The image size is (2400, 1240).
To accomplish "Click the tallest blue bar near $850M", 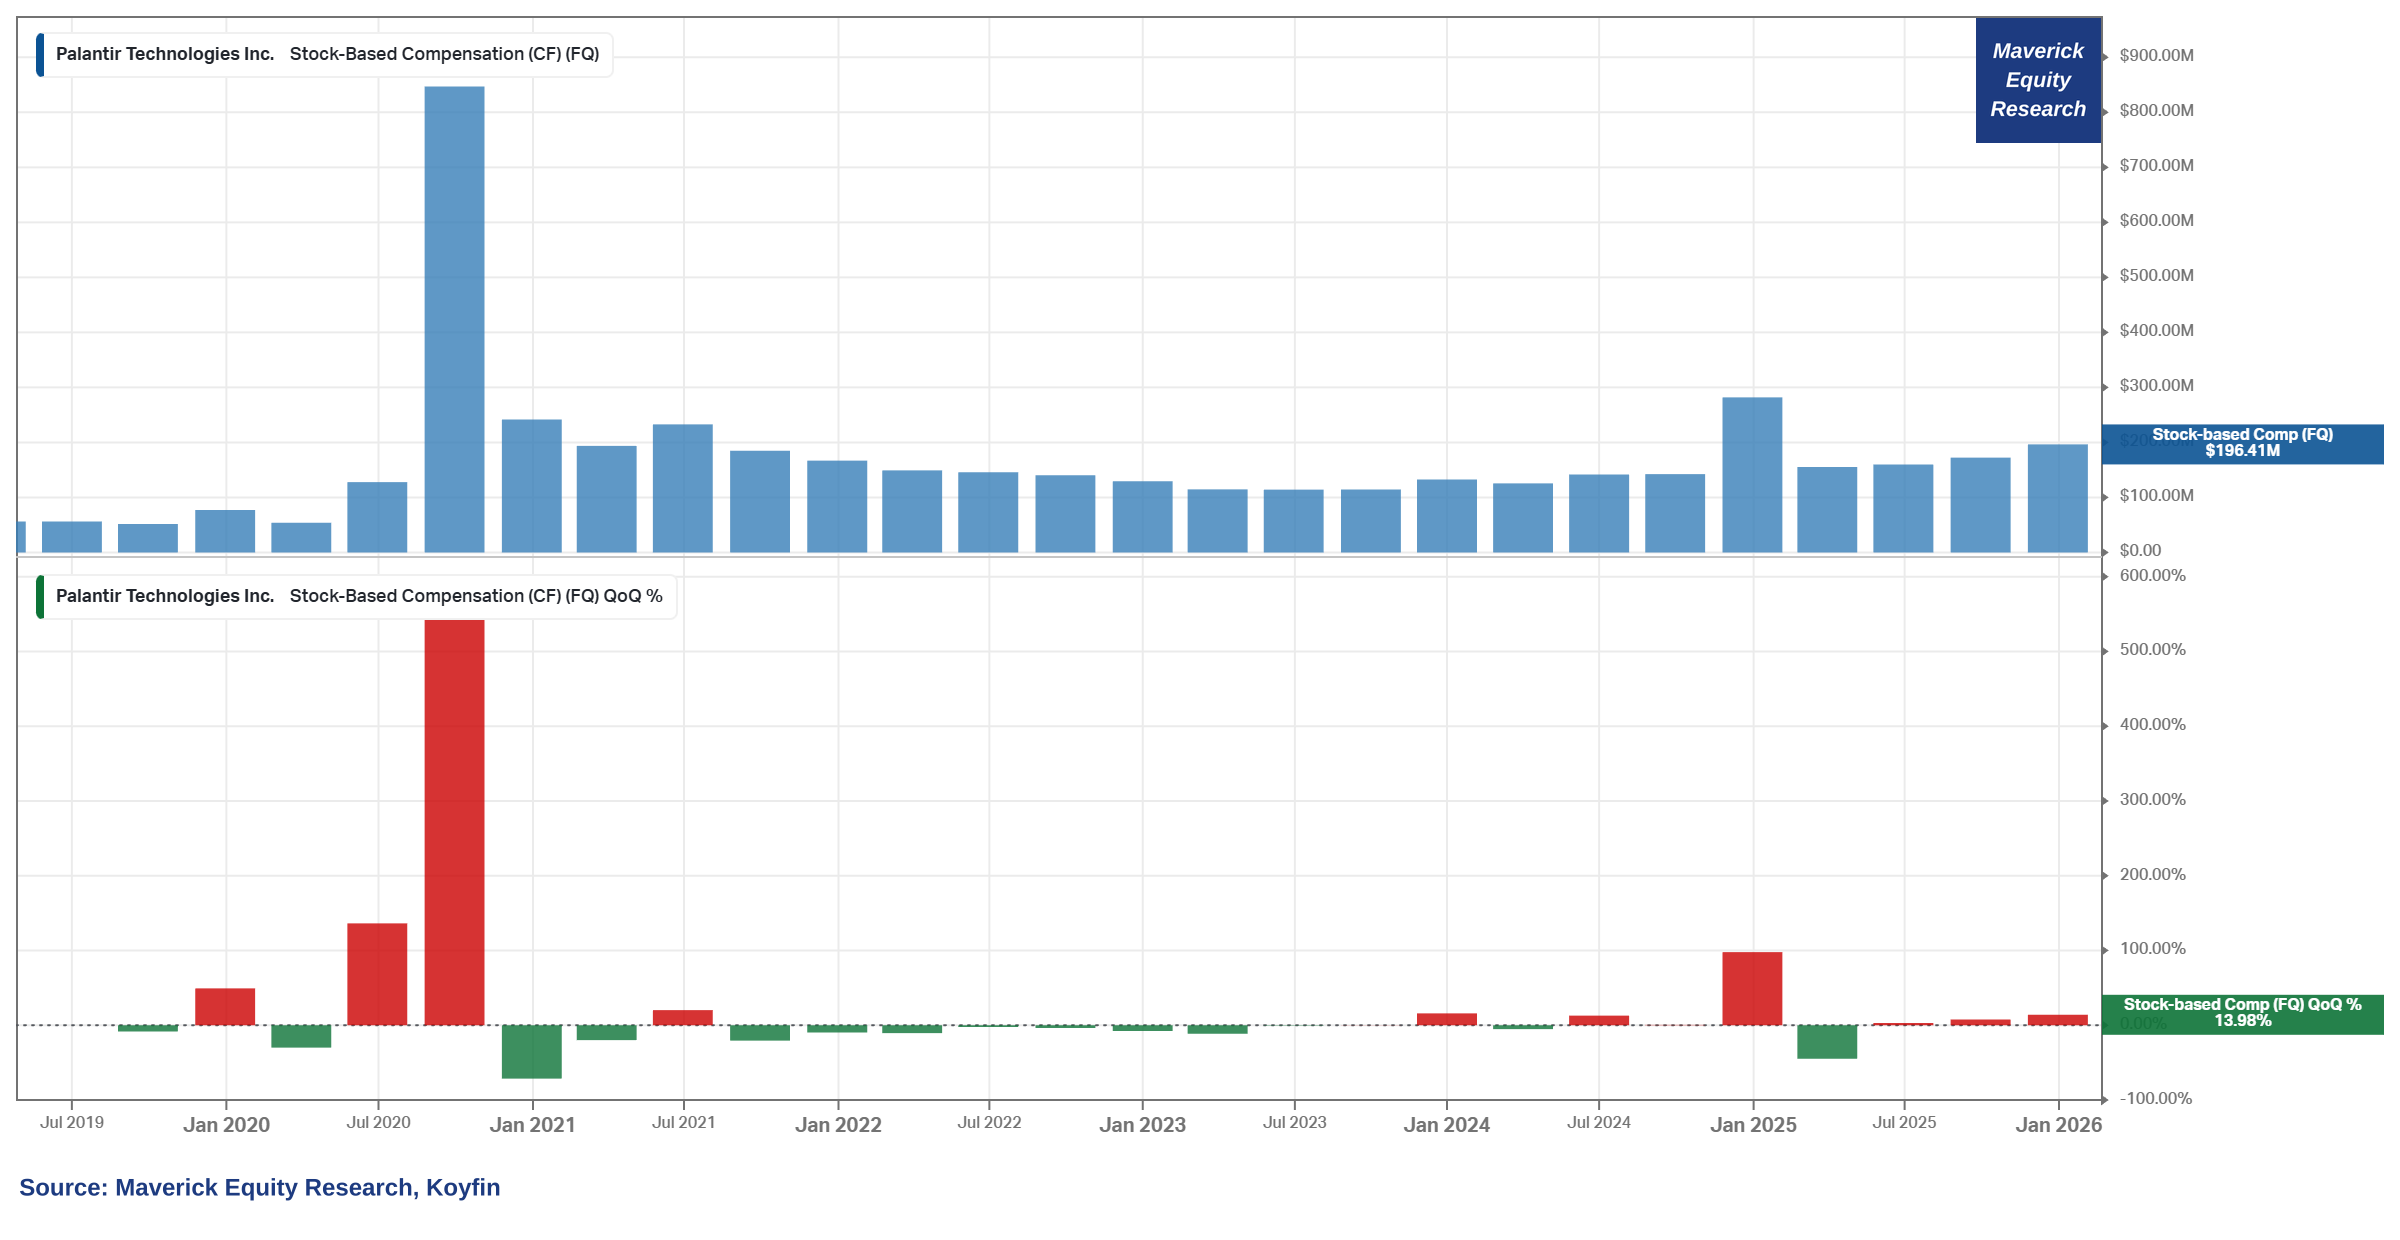I will [x=454, y=320].
